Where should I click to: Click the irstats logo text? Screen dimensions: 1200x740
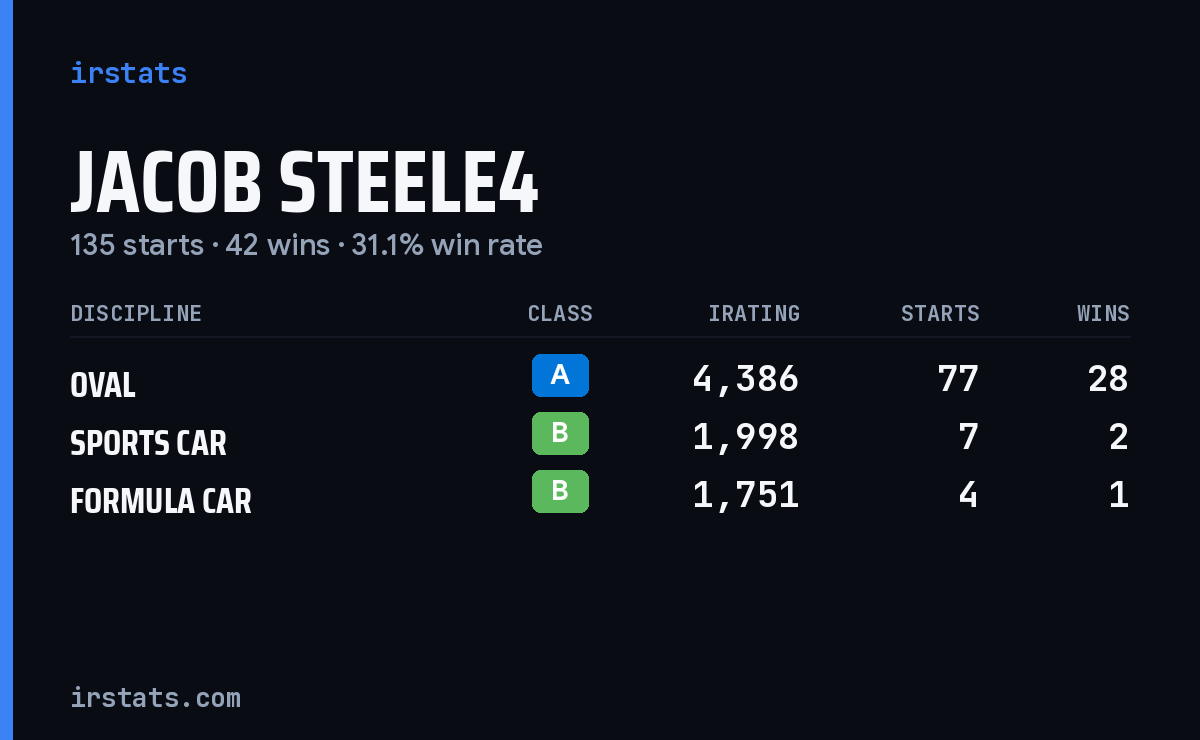128,73
